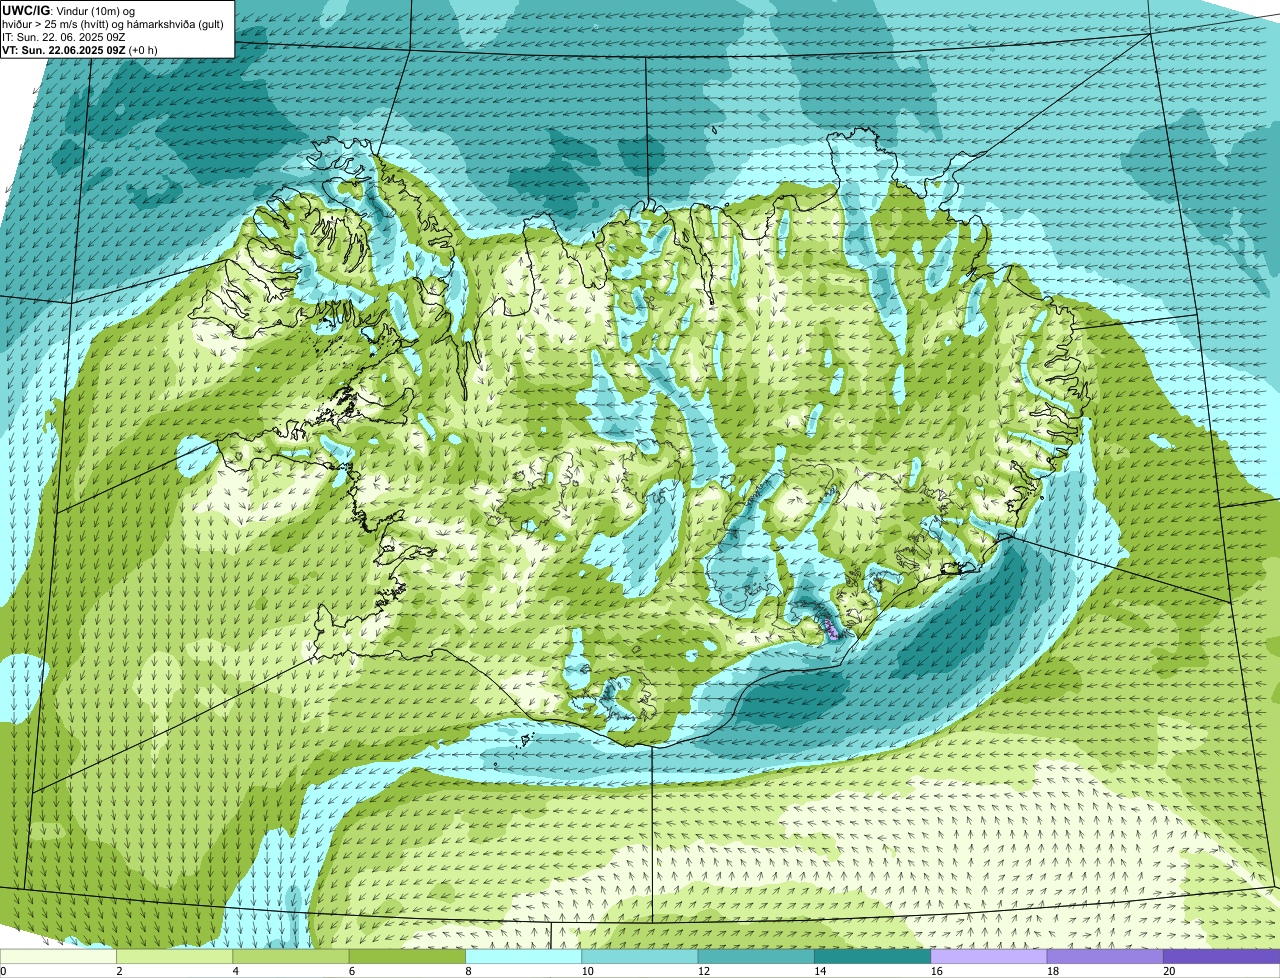Click the legend scale label '18'
The height and width of the screenshot is (978, 1280).
click(x=1053, y=971)
